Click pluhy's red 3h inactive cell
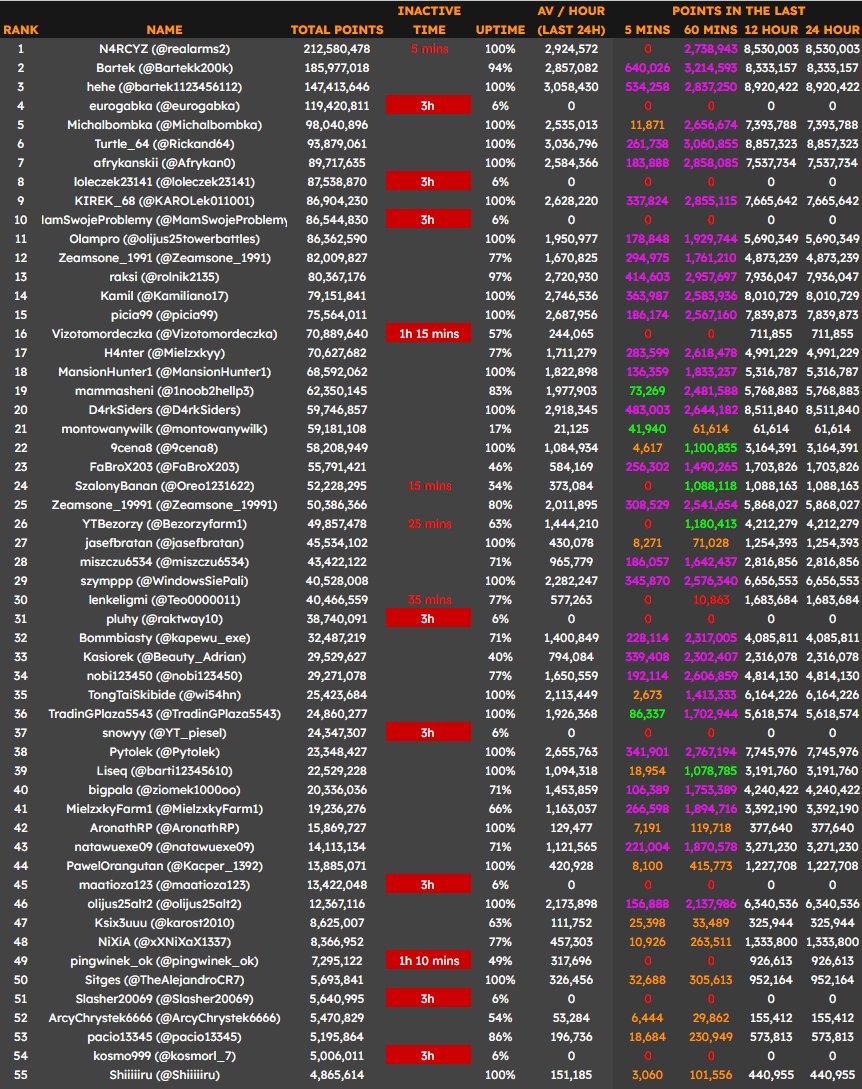Screen dimensions: 862x1089 click(x=428, y=619)
